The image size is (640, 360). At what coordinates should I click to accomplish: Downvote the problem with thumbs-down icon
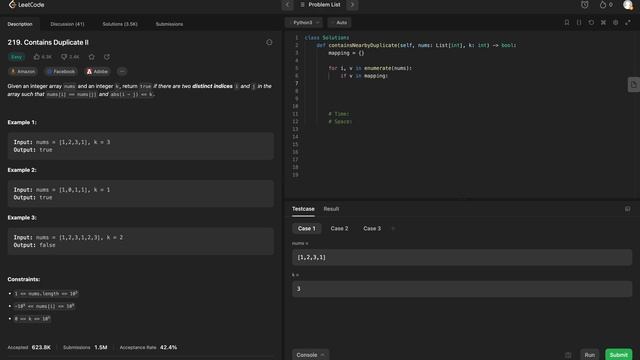64,57
